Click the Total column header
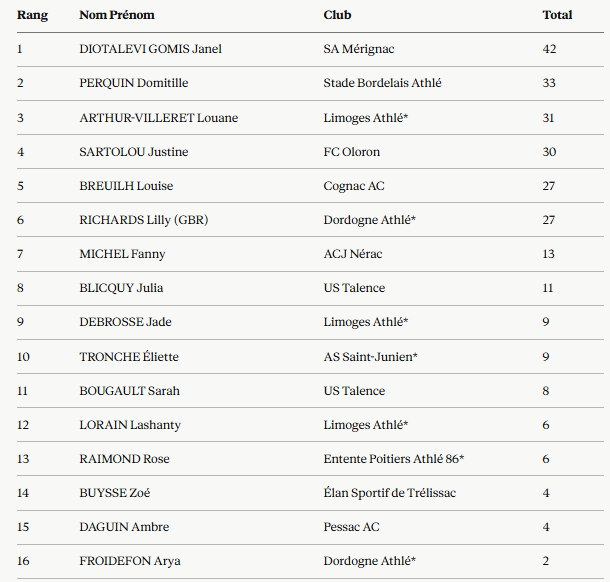610x582 pixels. point(557,15)
